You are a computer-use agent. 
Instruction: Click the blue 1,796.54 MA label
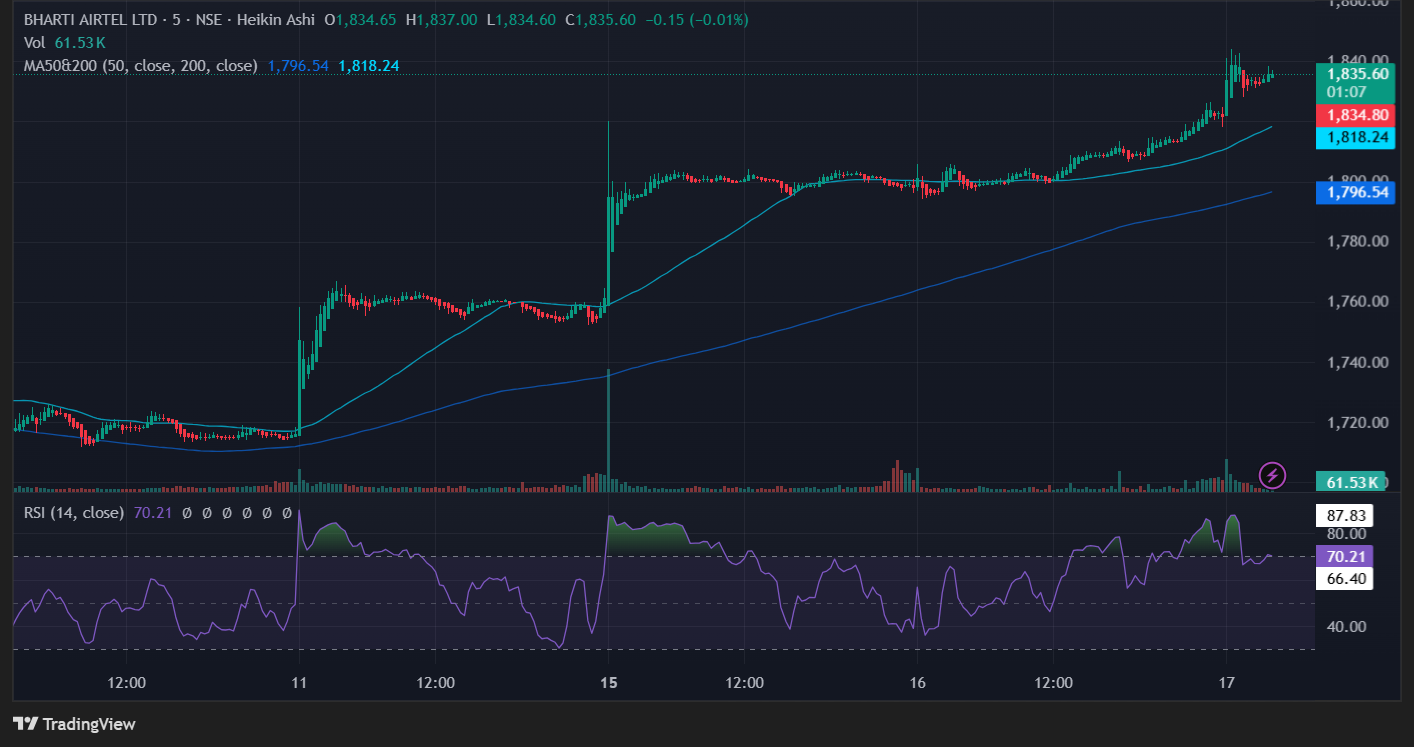coord(1356,191)
